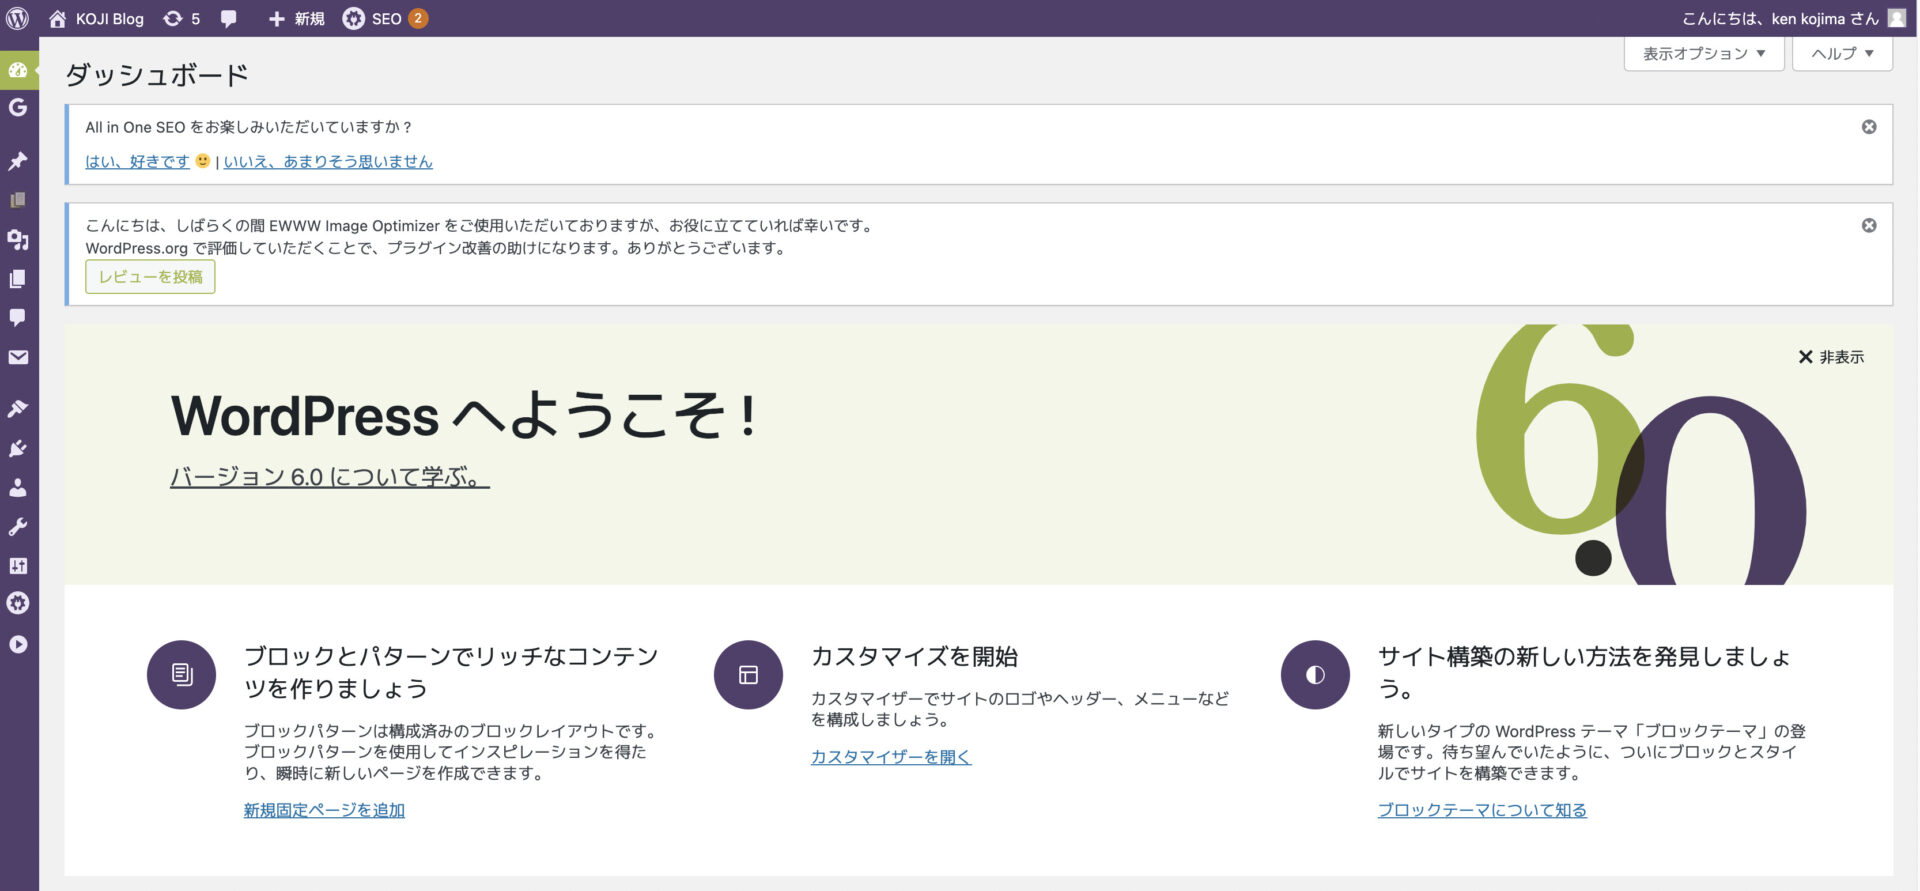The height and width of the screenshot is (891, 1920).
Task: Open Users via the person icon
Action: pyautogui.click(x=18, y=487)
